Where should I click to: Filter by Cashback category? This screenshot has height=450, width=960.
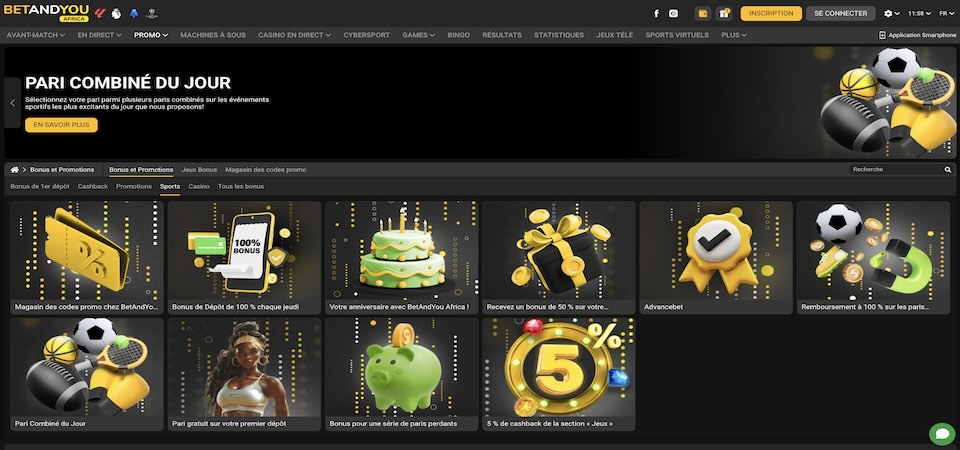pos(92,186)
